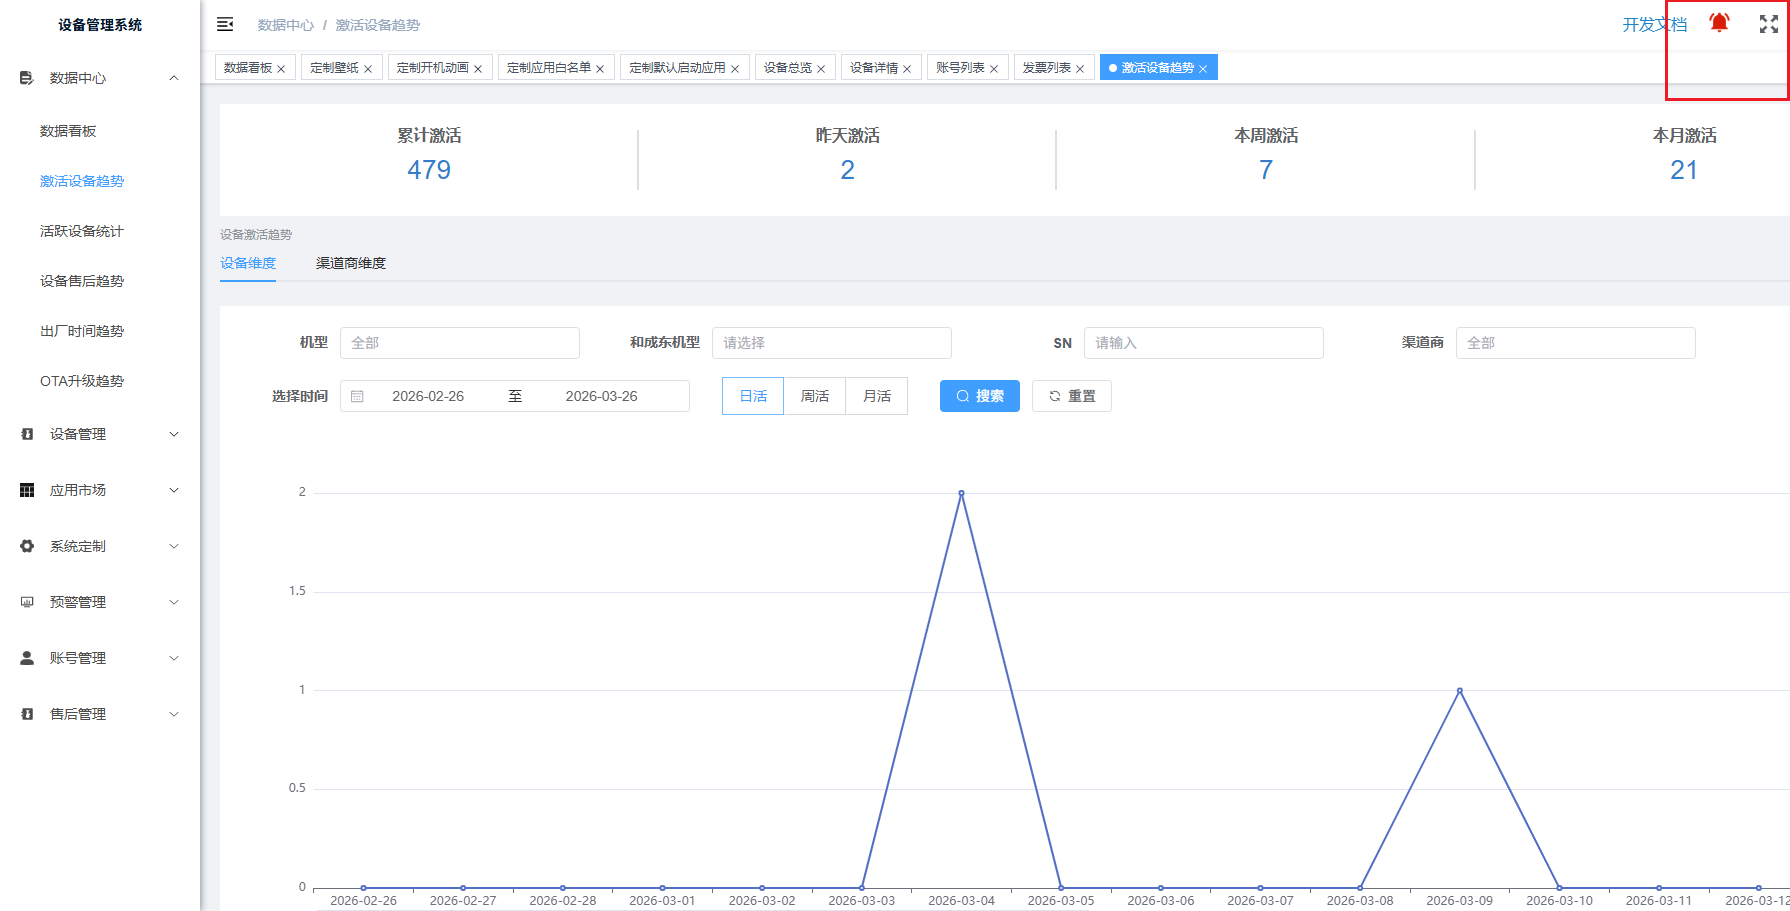Viewport: 1790px width, 911px height.
Task: Close the 定制默认启动应用 tab
Action: click(735, 69)
